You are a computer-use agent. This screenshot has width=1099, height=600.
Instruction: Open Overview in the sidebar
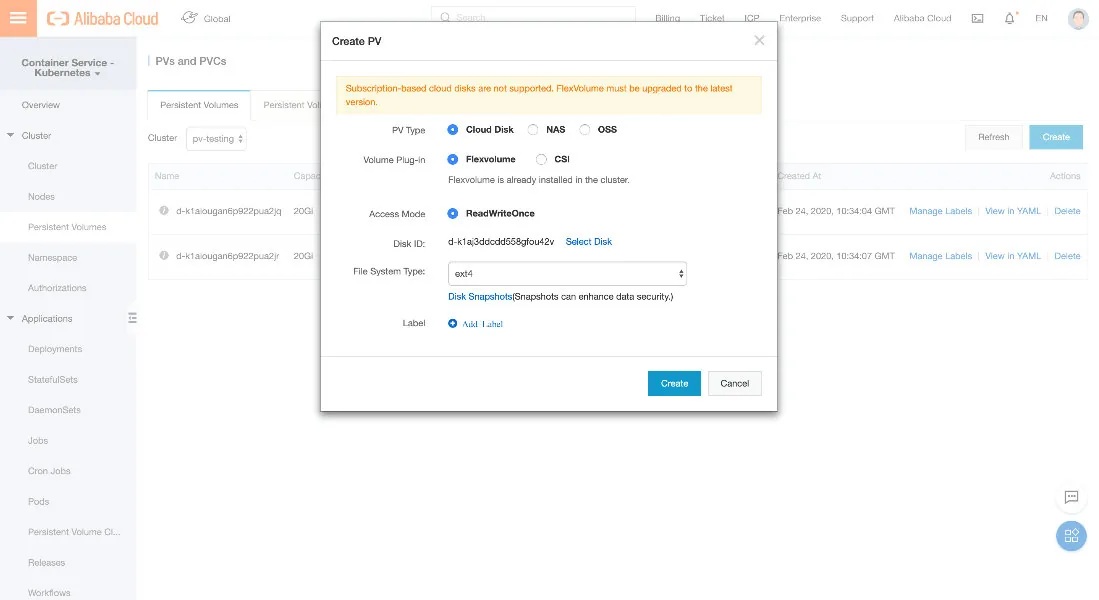point(41,105)
